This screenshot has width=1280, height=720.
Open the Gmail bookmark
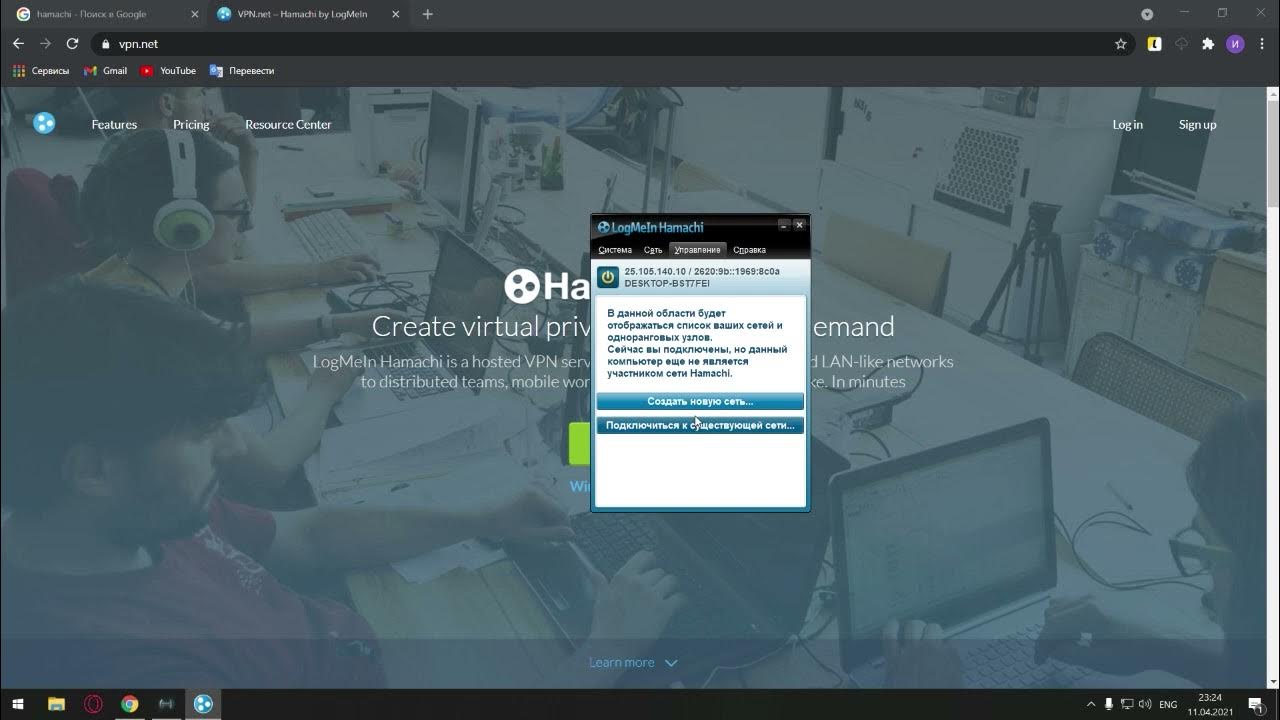(106, 71)
